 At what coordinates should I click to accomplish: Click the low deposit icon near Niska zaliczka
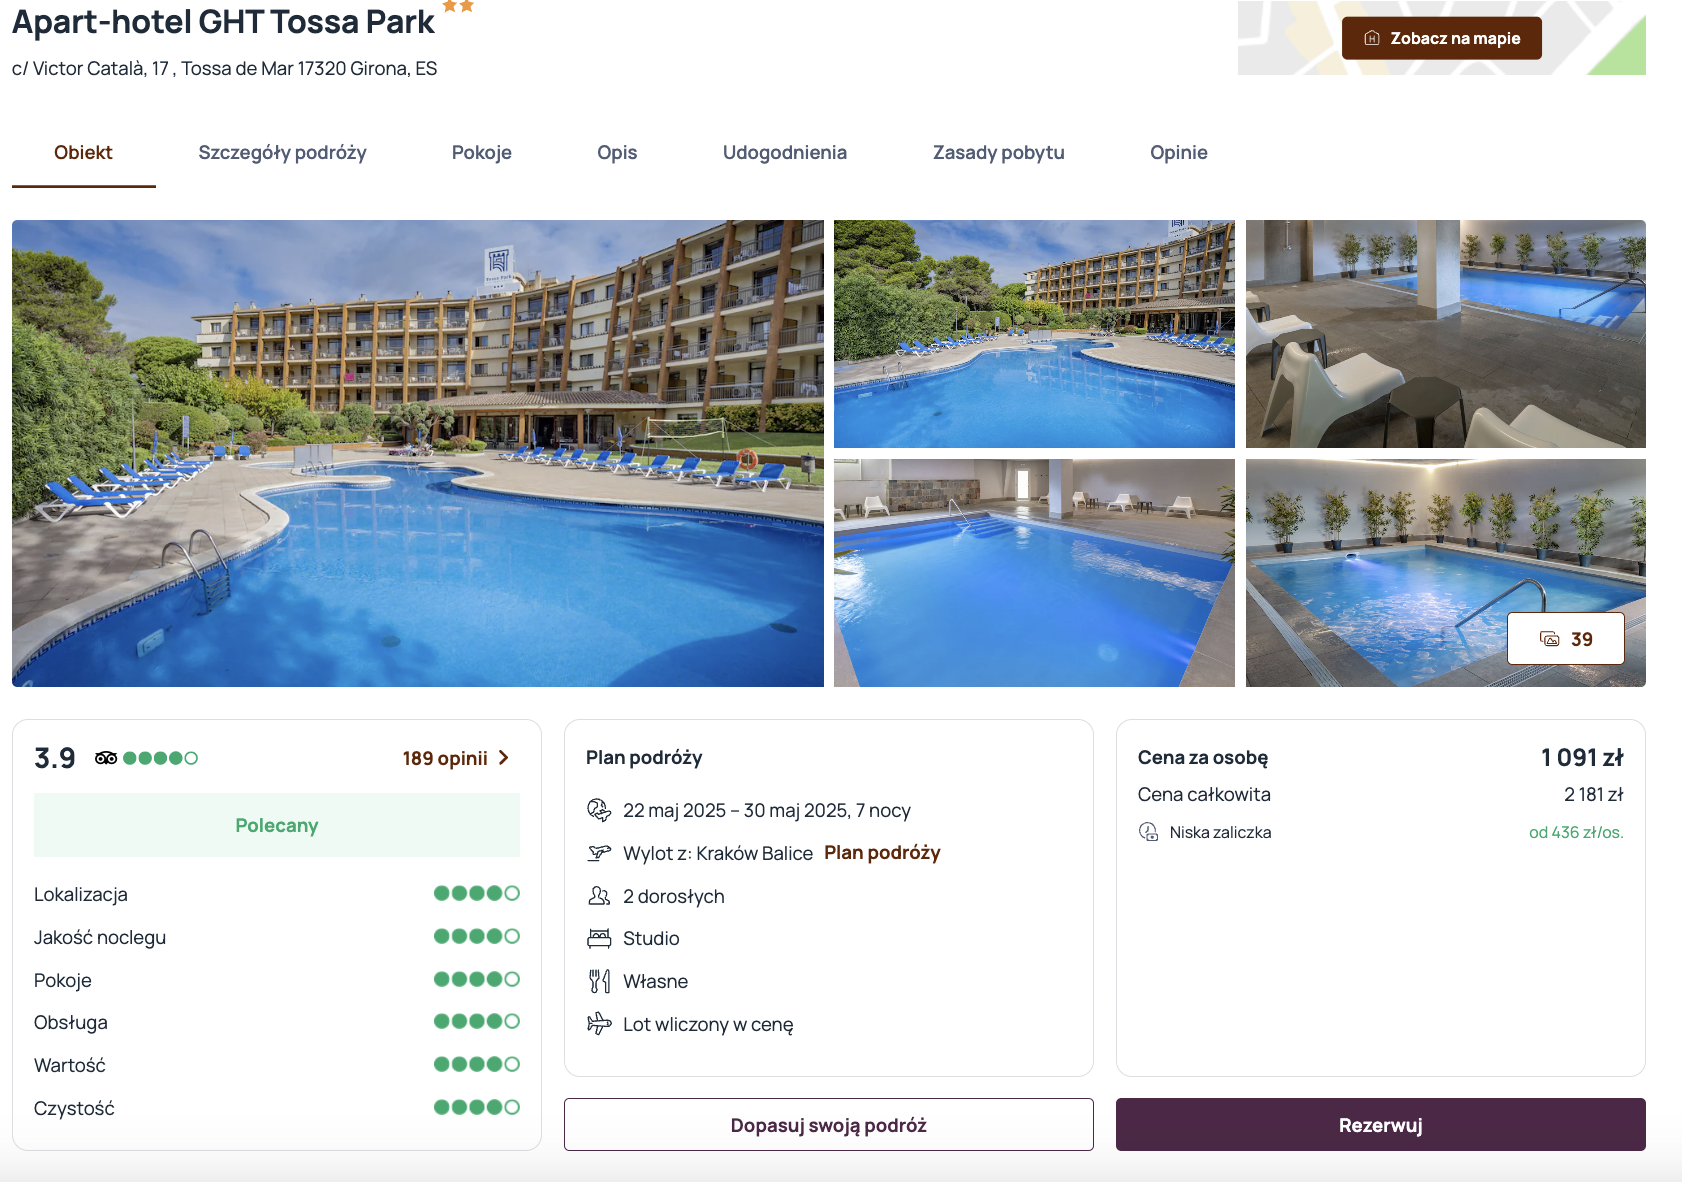pos(1149,832)
